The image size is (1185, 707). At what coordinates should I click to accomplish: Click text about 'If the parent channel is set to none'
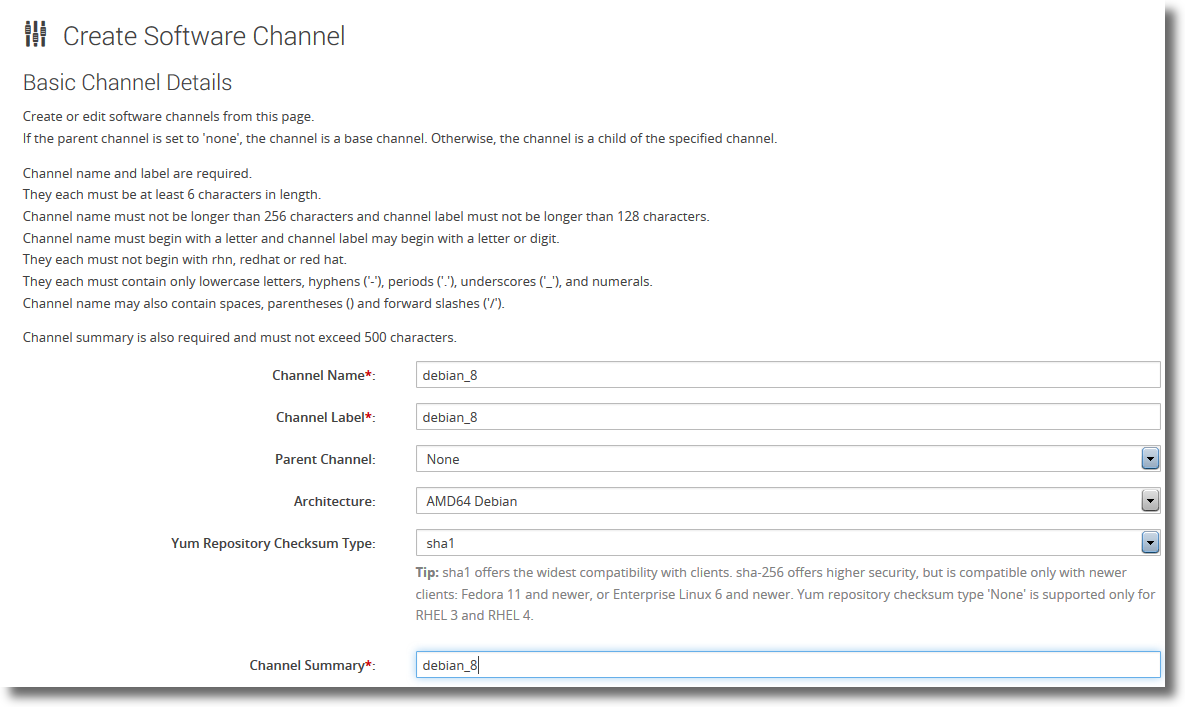pyautogui.click(x=400, y=139)
